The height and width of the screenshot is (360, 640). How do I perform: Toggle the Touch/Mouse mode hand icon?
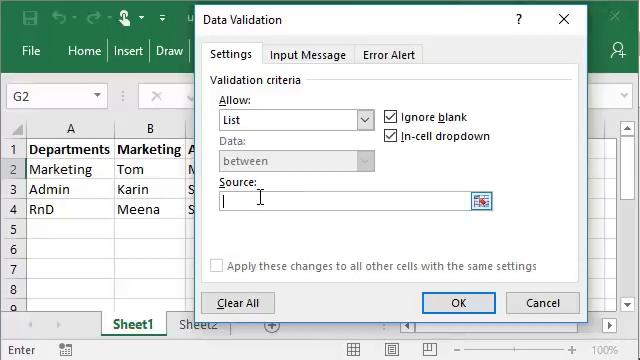click(125, 18)
